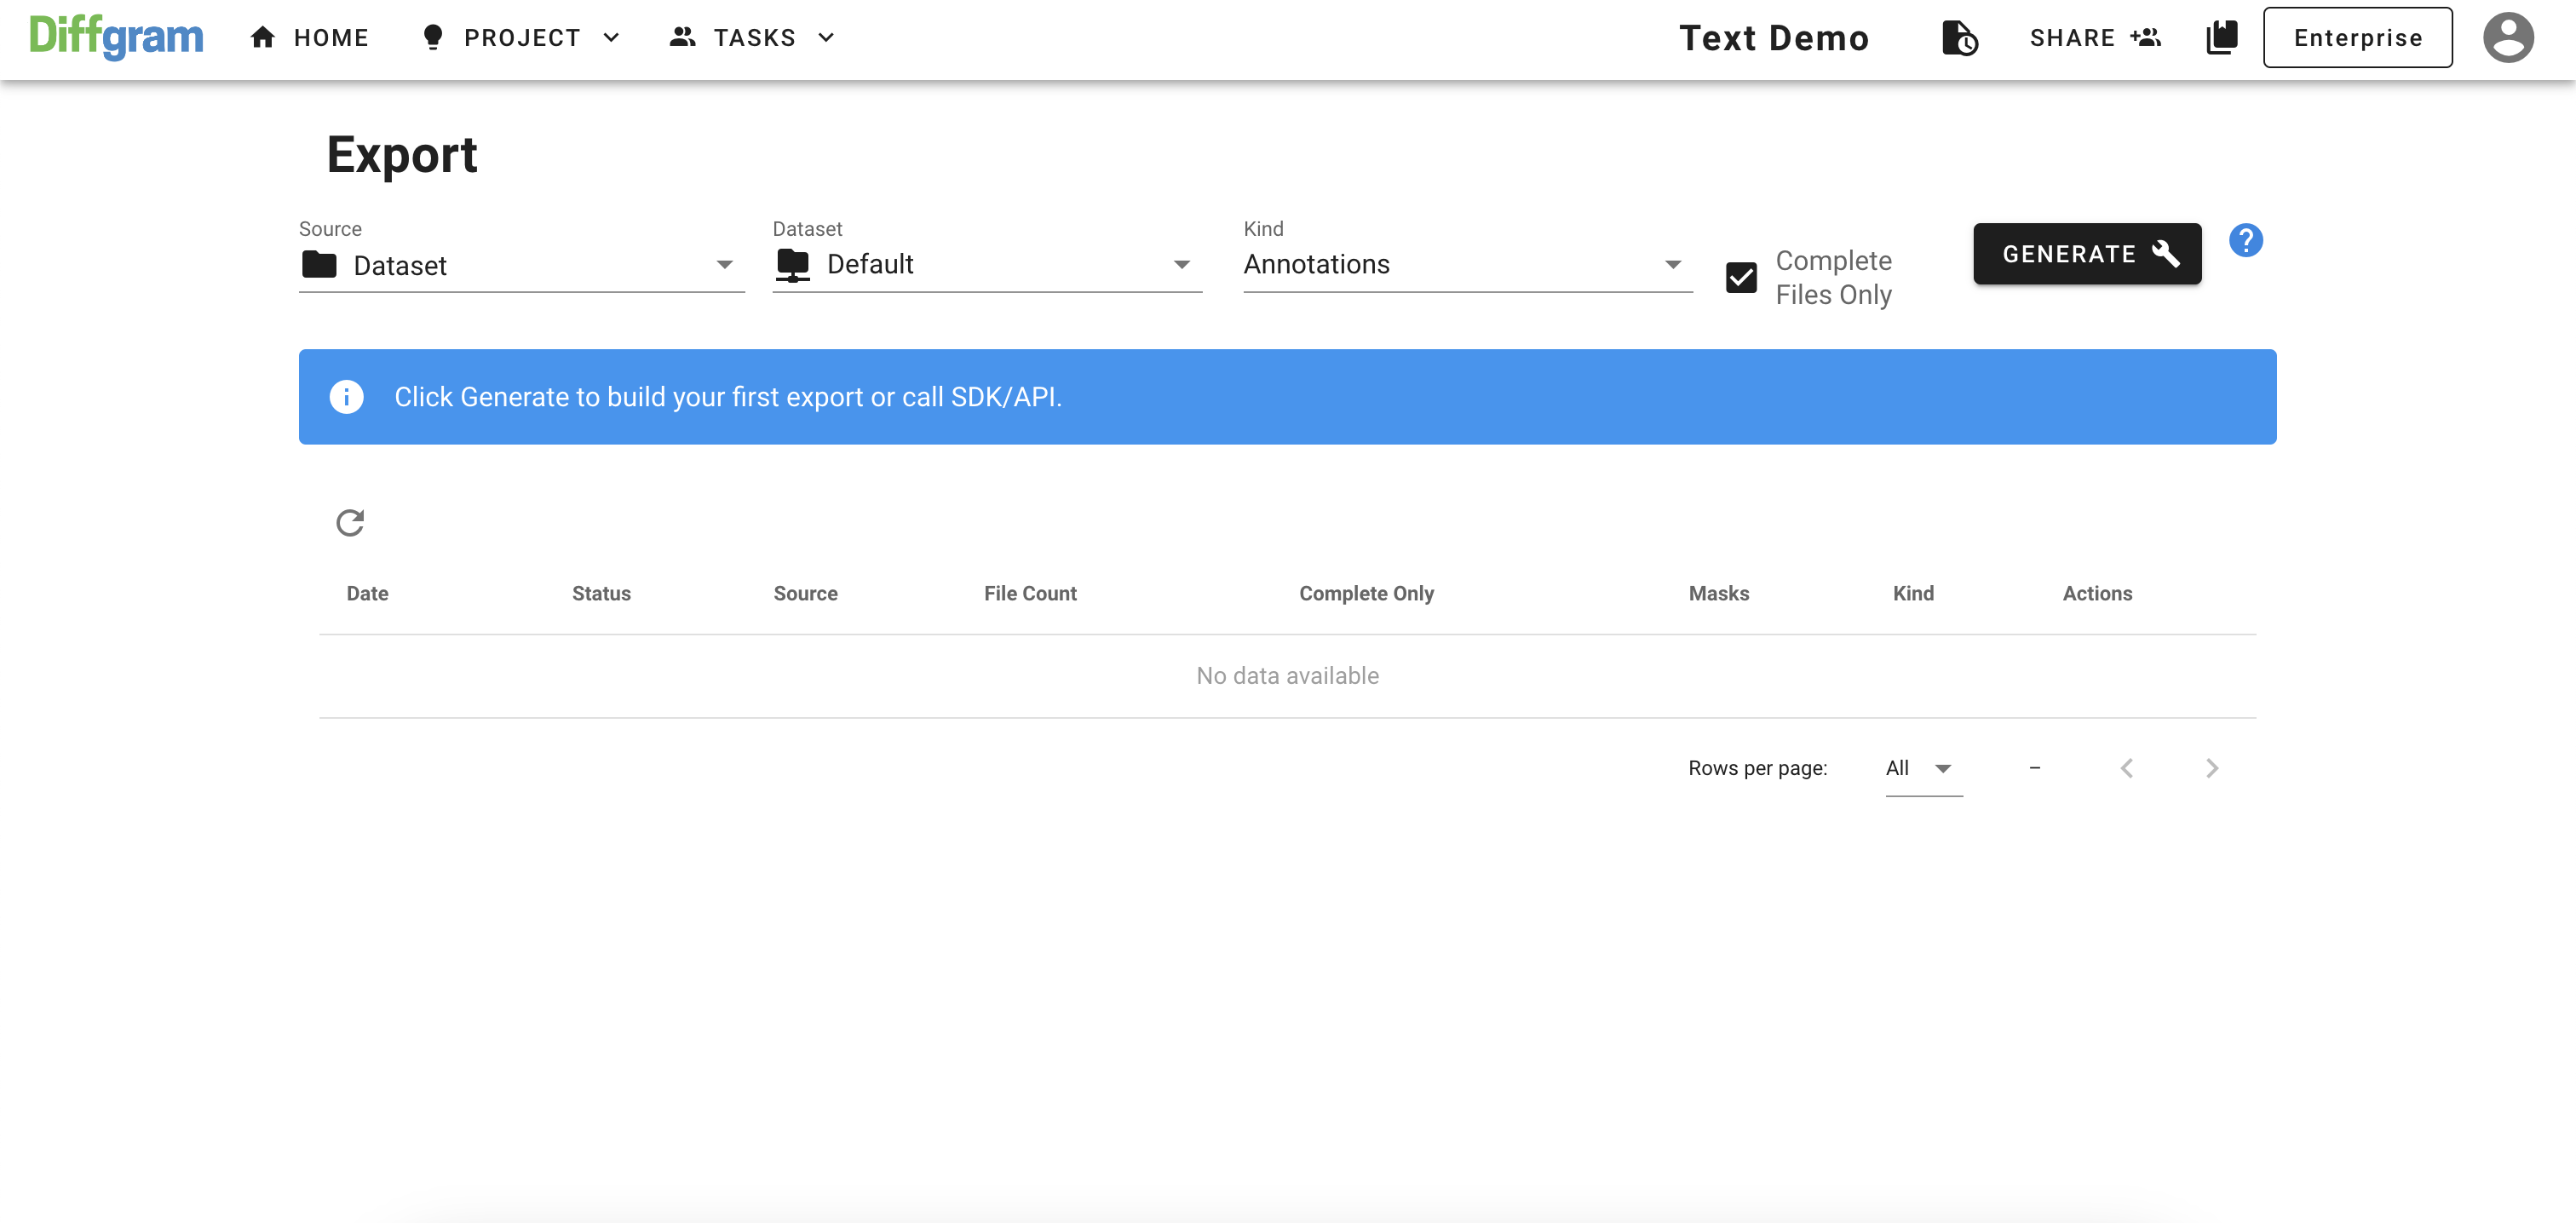Viewport: 2576px width, 1223px height.
Task: Click the network folder icon in Dataset field
Action: pyautogui.click(x=792, y=265)
